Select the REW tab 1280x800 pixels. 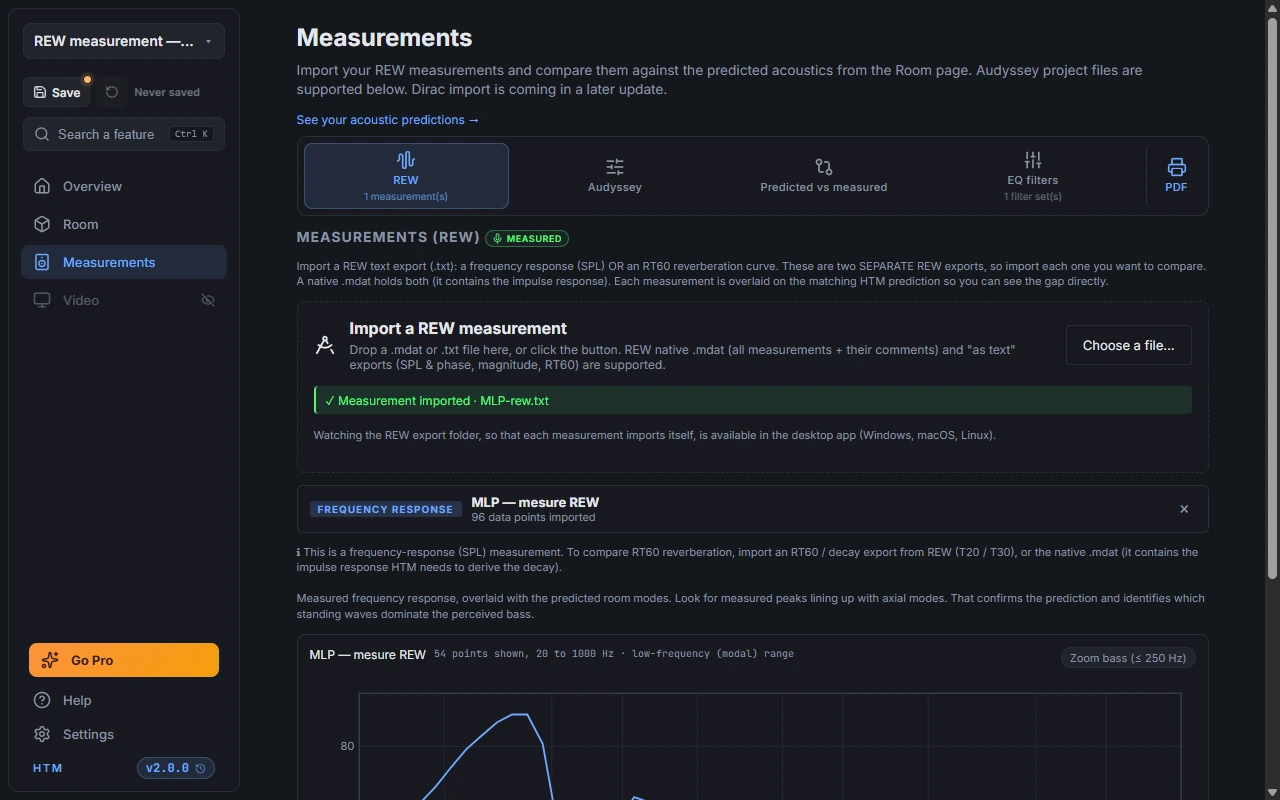tap(406, 176)
